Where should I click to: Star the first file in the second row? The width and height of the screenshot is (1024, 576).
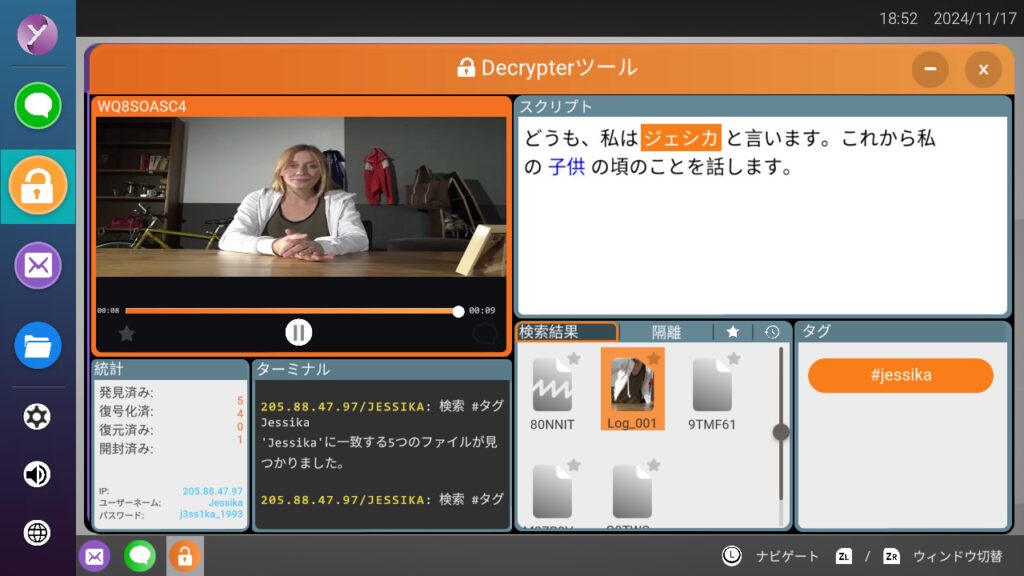pyautogui.click(x=574, y=465)
